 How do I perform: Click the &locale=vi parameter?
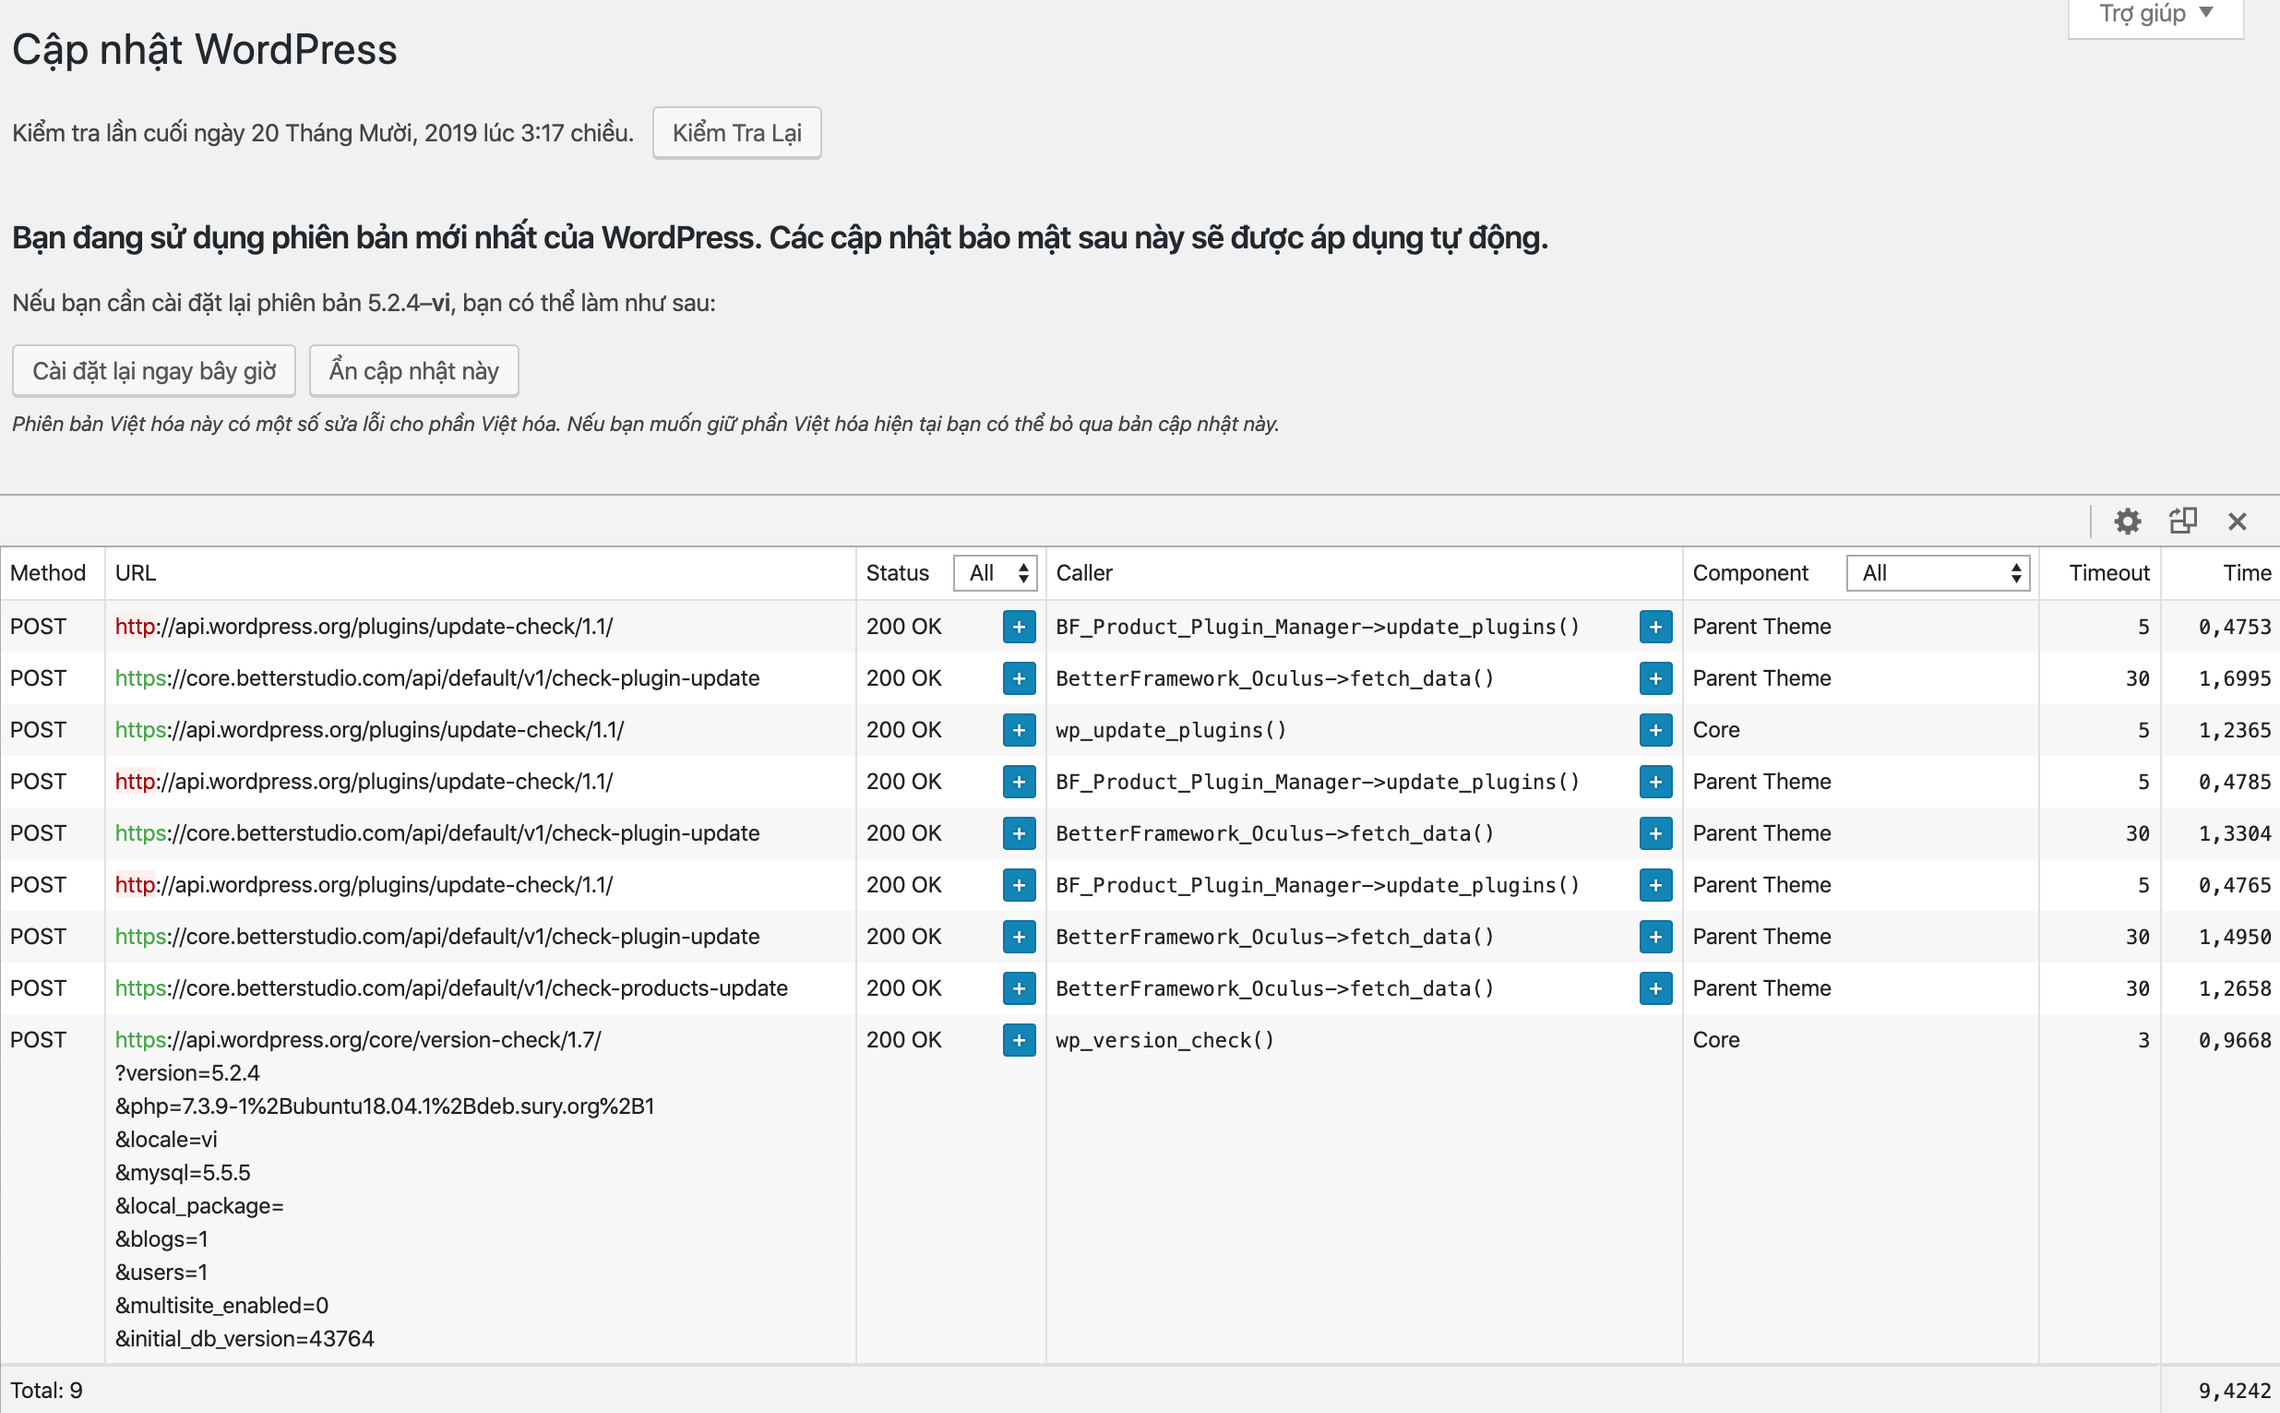click(166, 1140)
